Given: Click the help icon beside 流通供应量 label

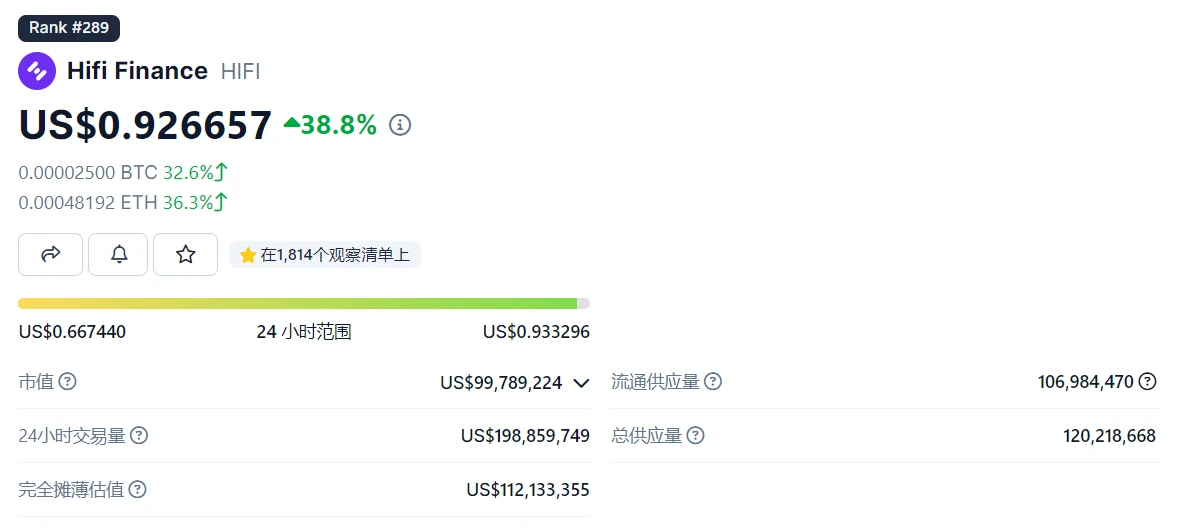Looking at the screenshot, I should [713, 382].
